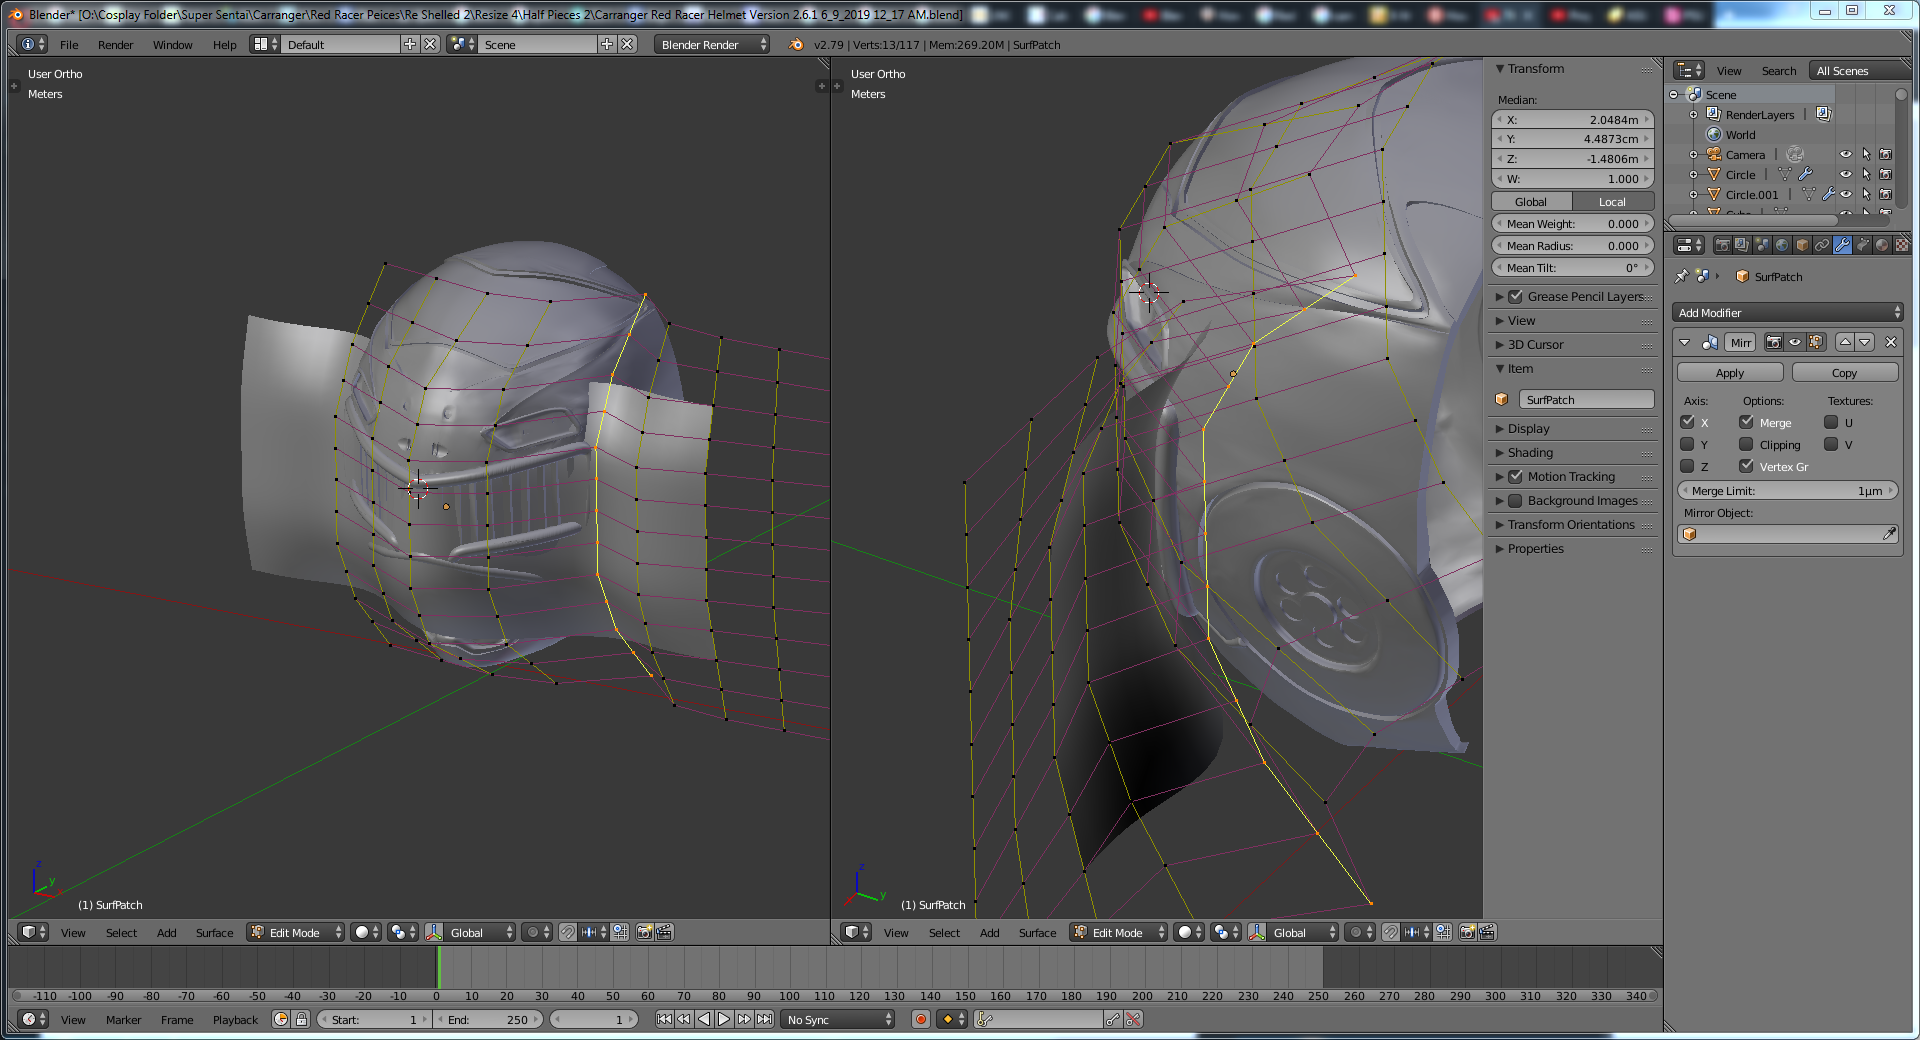Viewport: 1920px width, 1040px height.
Task: Open the Help menu
Action: 225,45
